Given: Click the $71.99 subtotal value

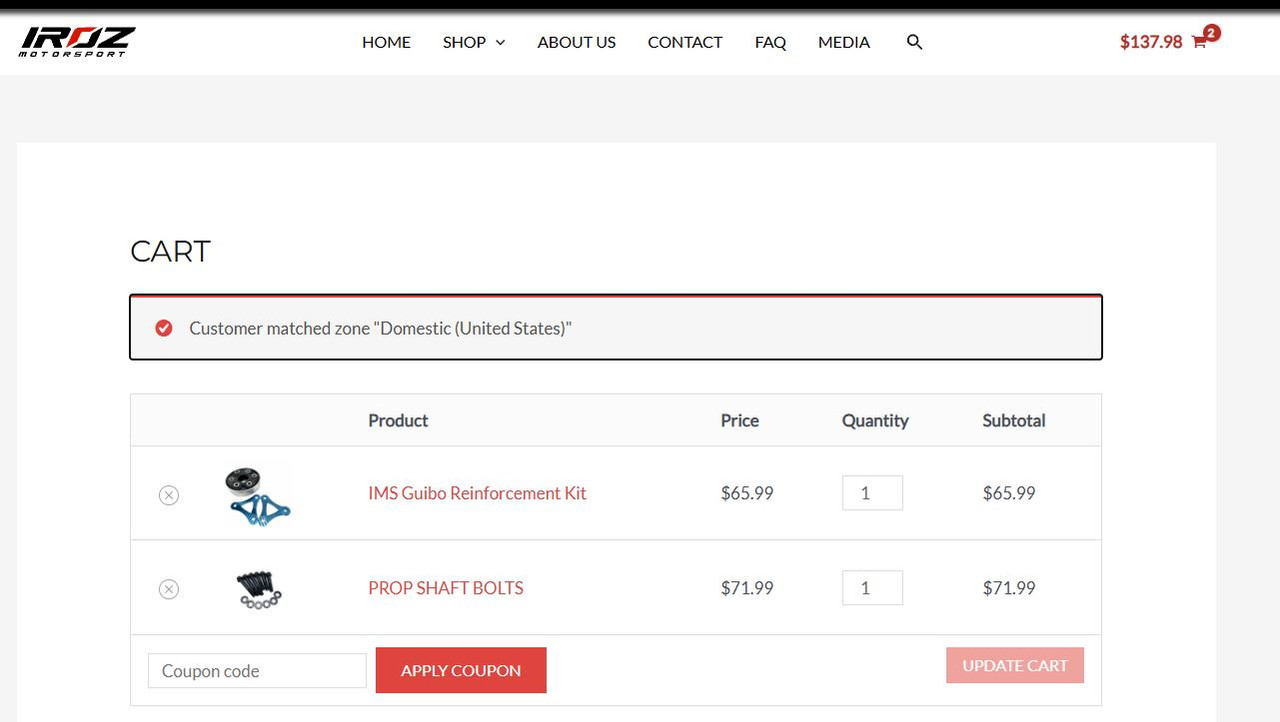Looking at the screenshot, I should point(1009,588).
